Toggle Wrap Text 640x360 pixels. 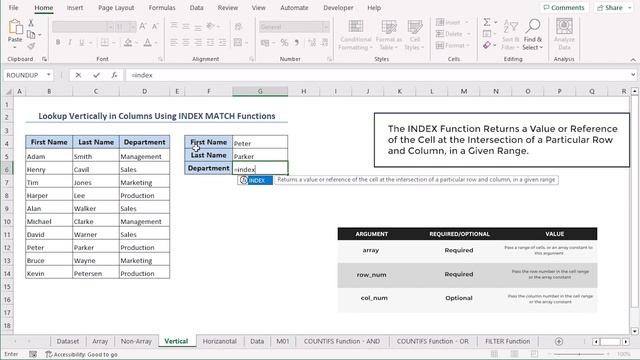click(x=238, y=27)
